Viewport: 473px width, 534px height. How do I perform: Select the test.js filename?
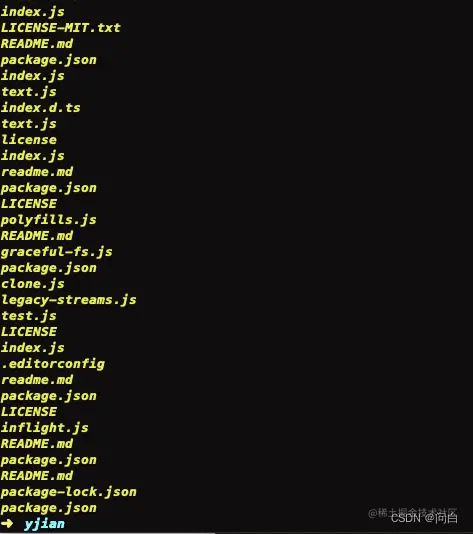point(29,316)
